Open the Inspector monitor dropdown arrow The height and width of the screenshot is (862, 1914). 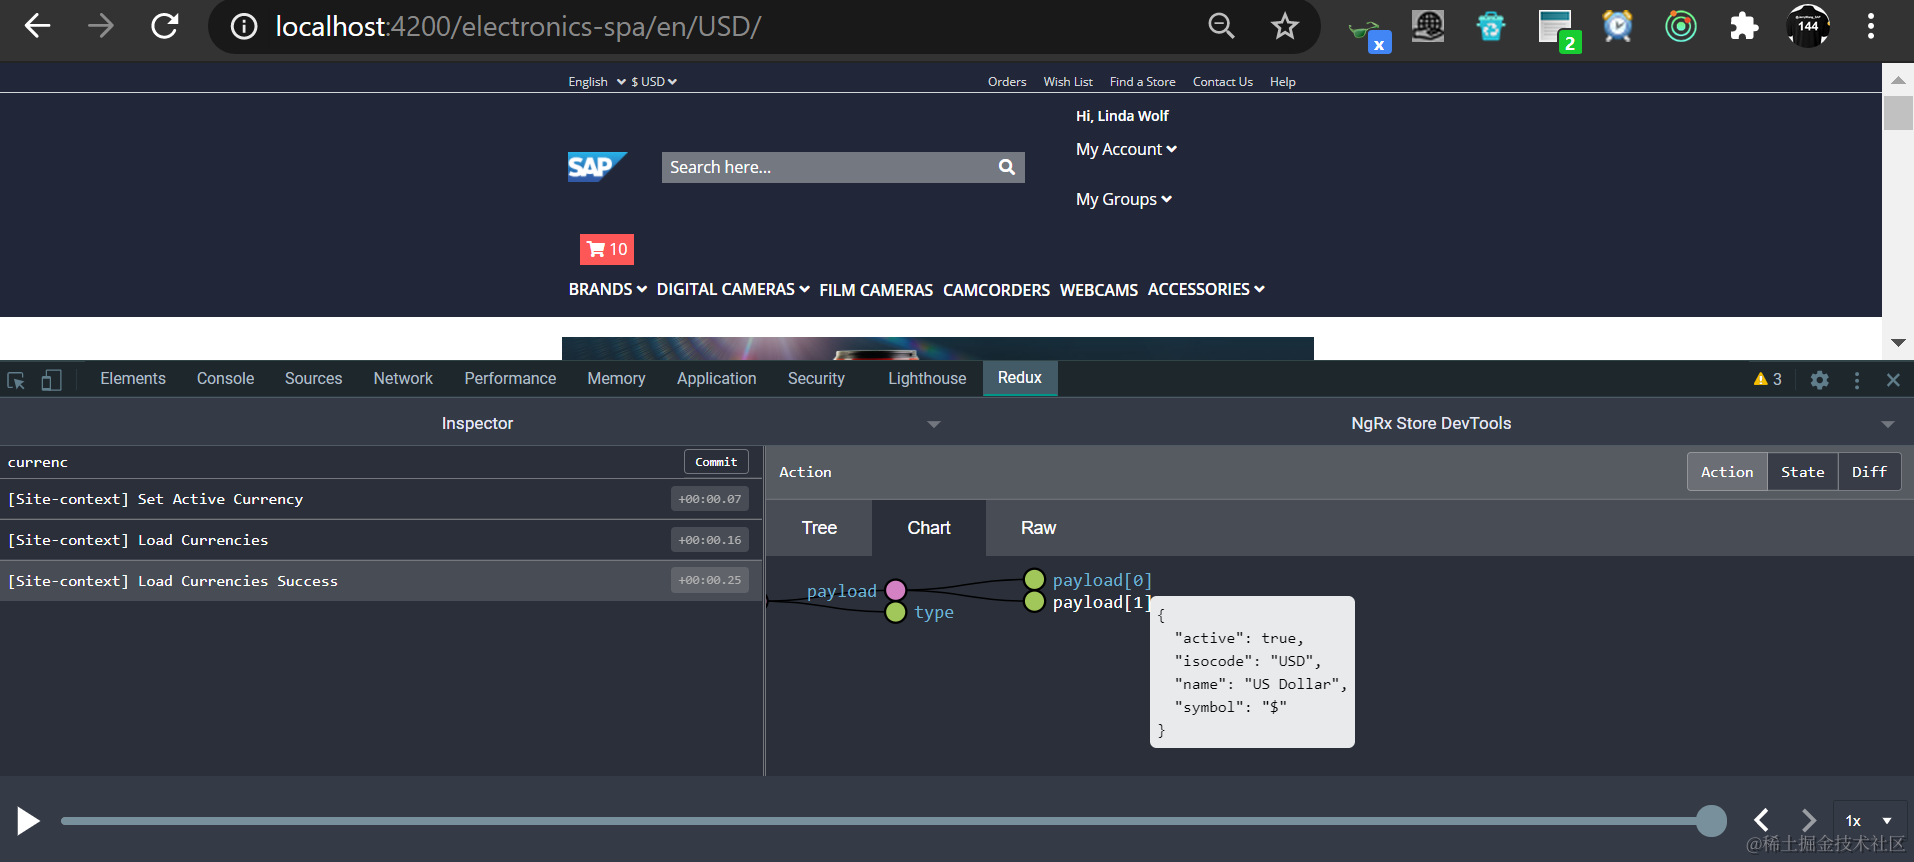[x=934, y=424]
